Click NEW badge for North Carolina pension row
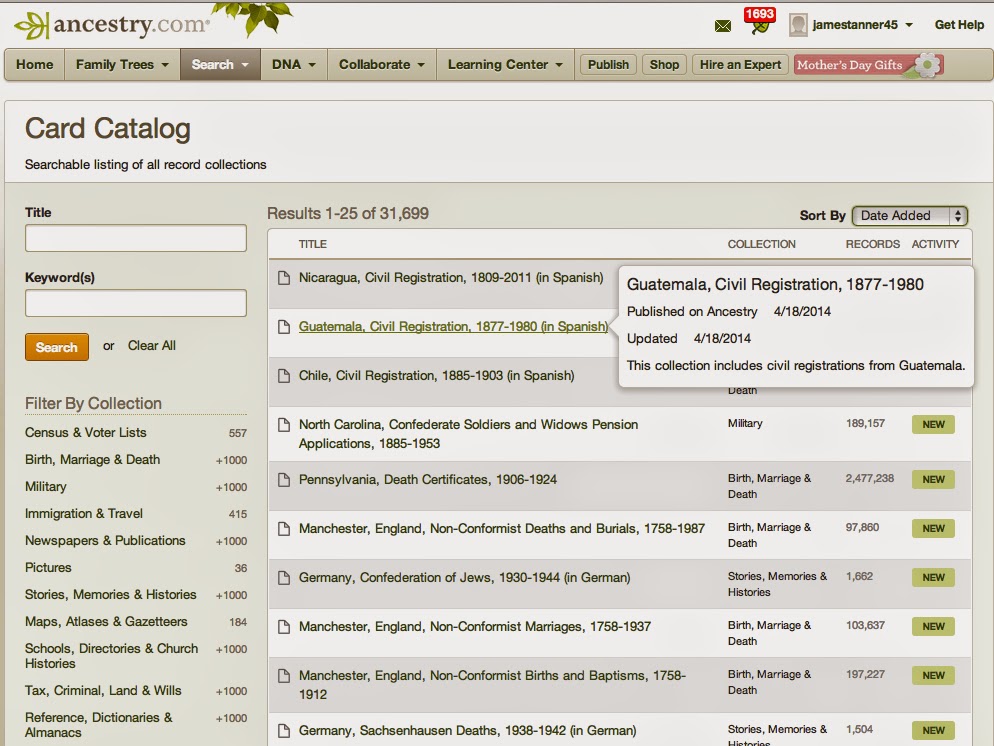Image resolution: width=994 pixels, height=746 pixels. point(933,425)
